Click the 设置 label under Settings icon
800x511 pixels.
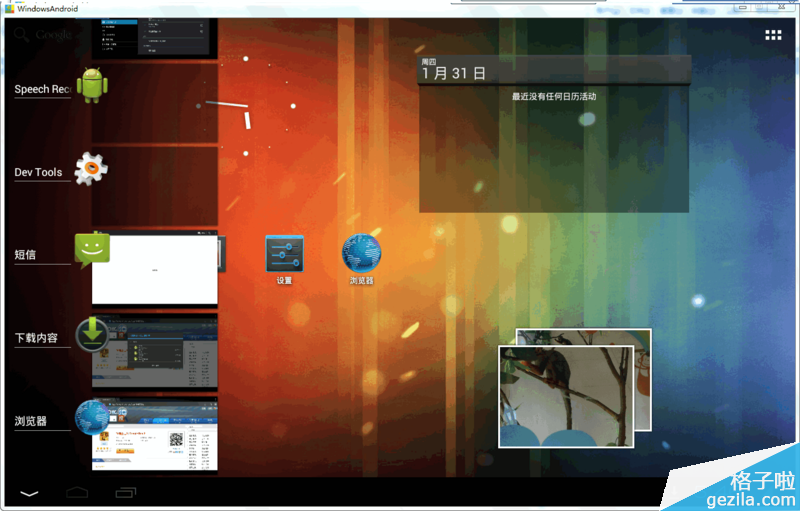coord(284,280)
